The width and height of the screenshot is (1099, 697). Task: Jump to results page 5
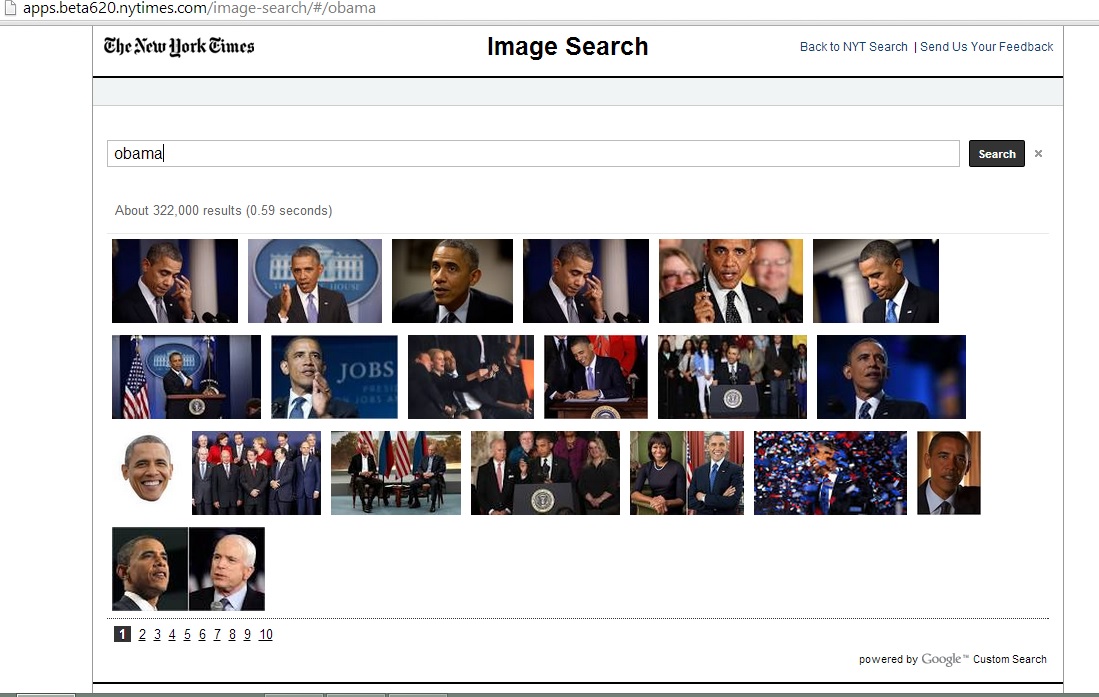187,635
